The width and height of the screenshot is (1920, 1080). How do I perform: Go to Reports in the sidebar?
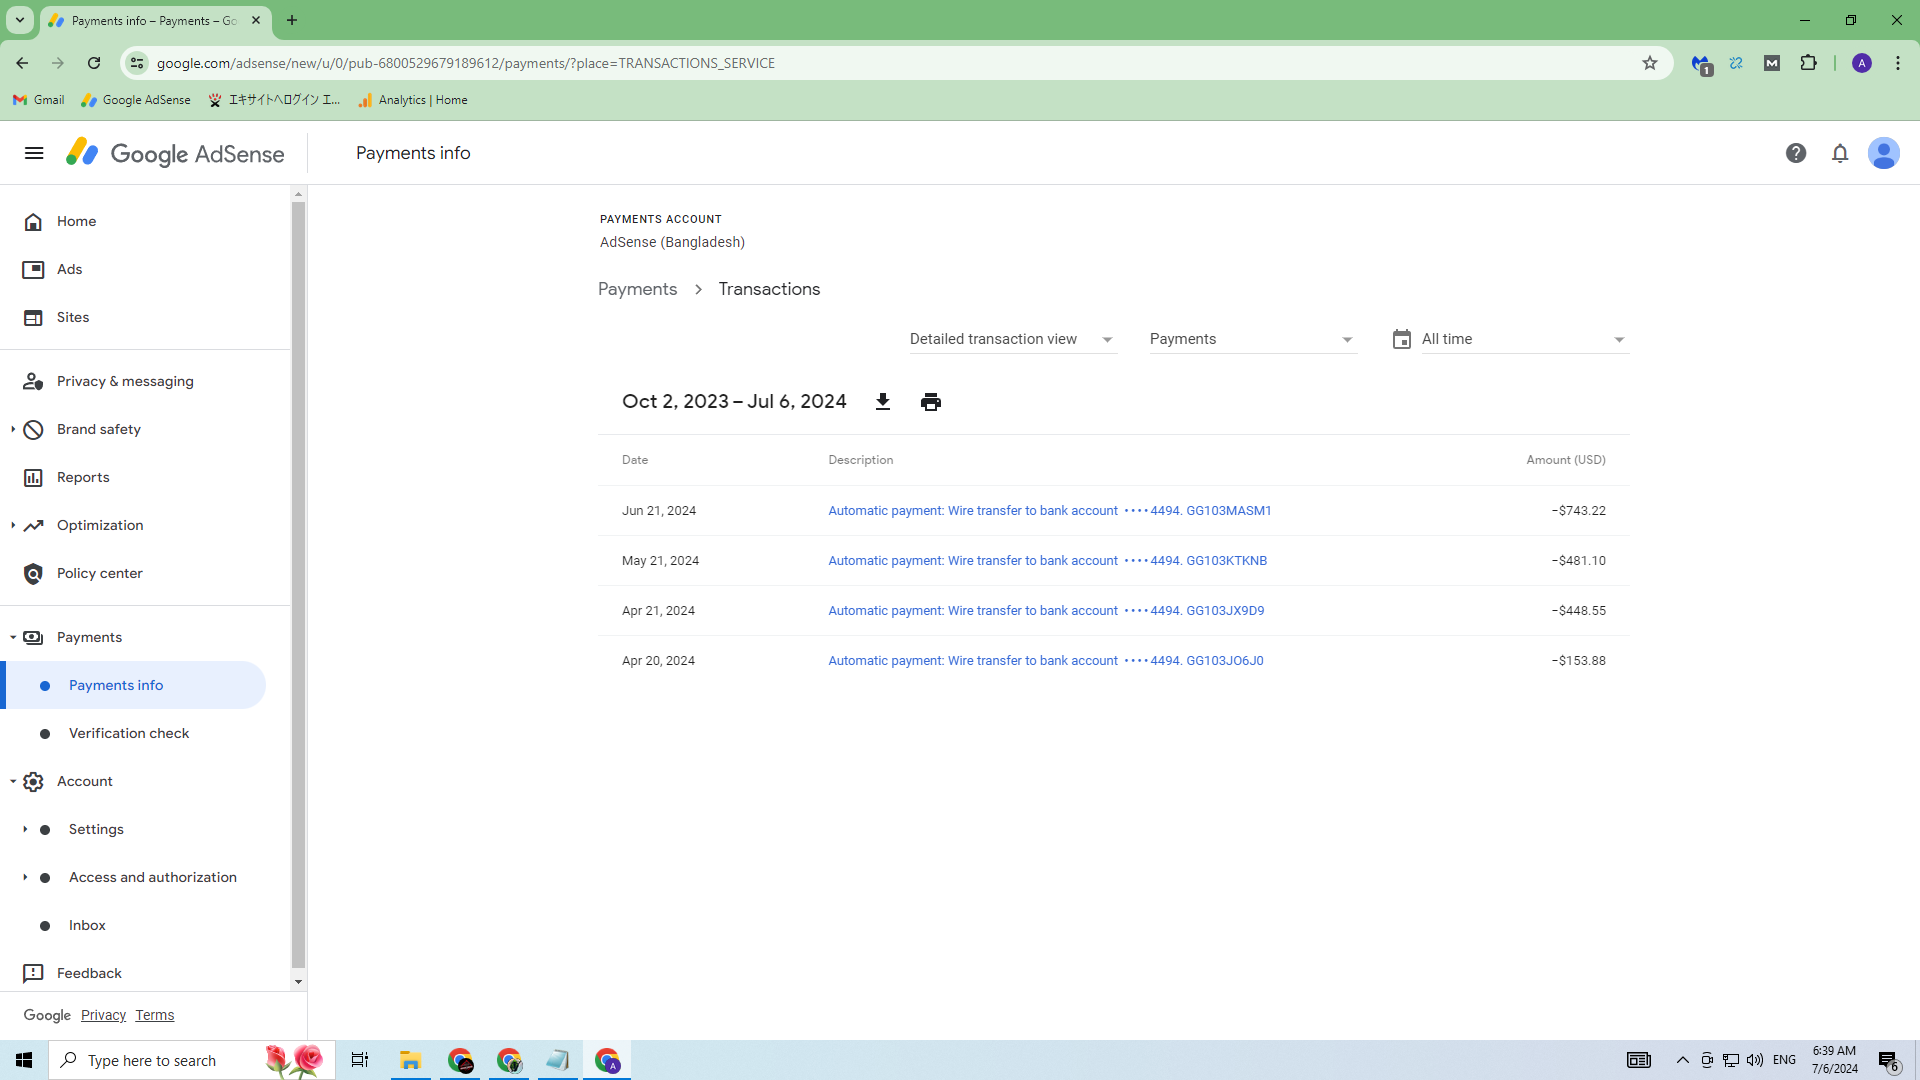tap(83, 477)
